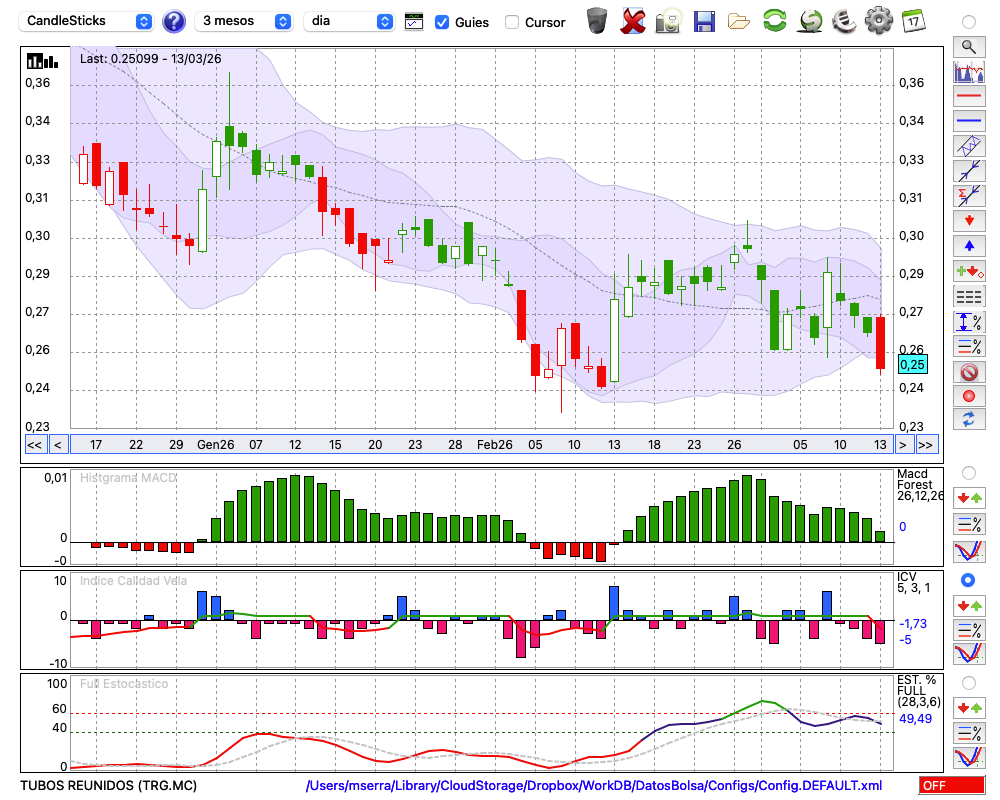The height and width of the screenshot is (800, 1000).
Task: Click the red record circle icon
Action: 969,396
